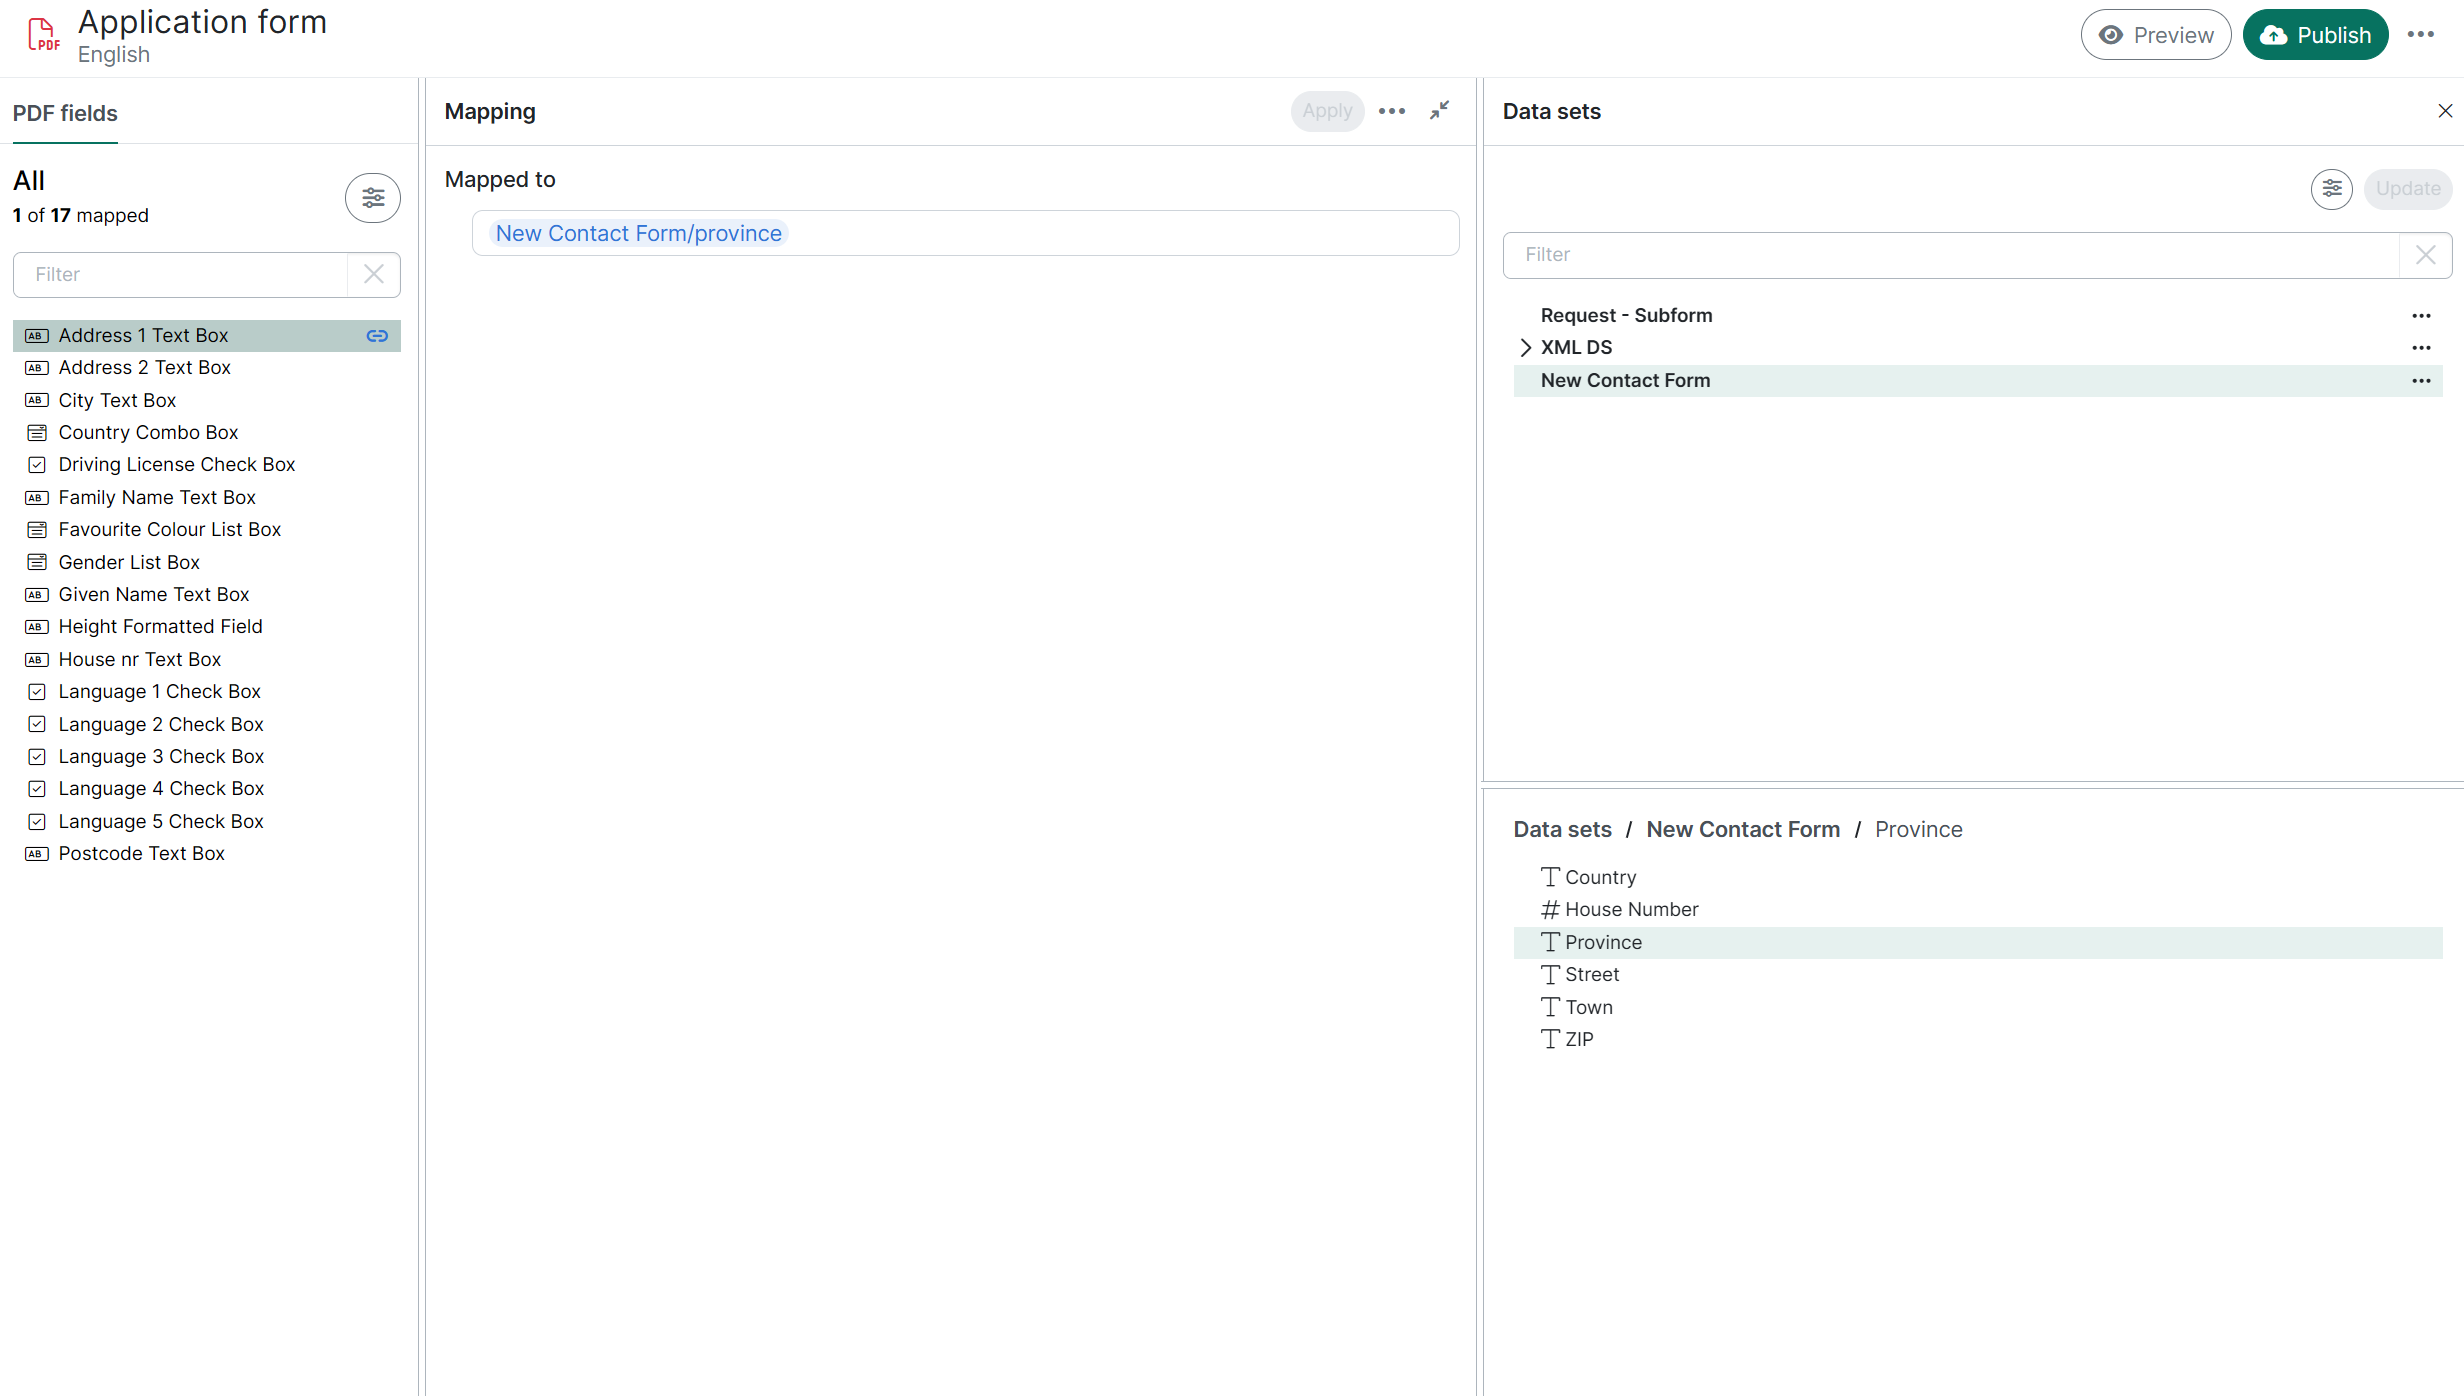Select Language 1 Check Box field

click(x=159, y=692)
